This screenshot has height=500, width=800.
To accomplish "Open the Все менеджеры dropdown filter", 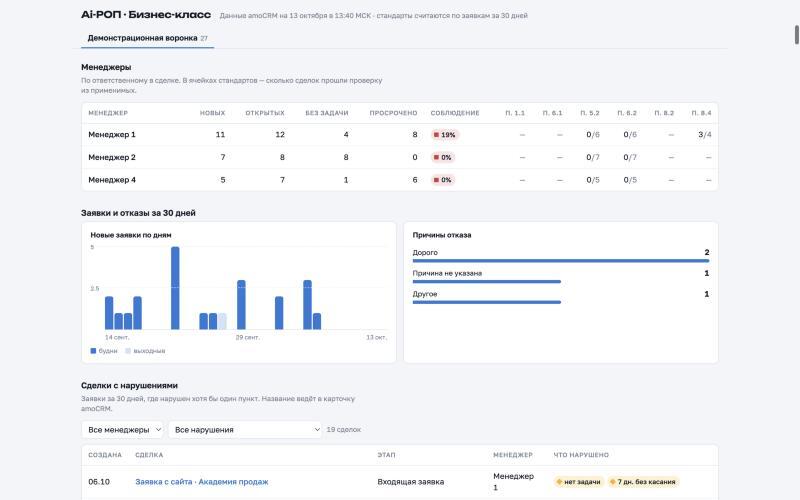I will pyautogui.click(x=122, y=430).
